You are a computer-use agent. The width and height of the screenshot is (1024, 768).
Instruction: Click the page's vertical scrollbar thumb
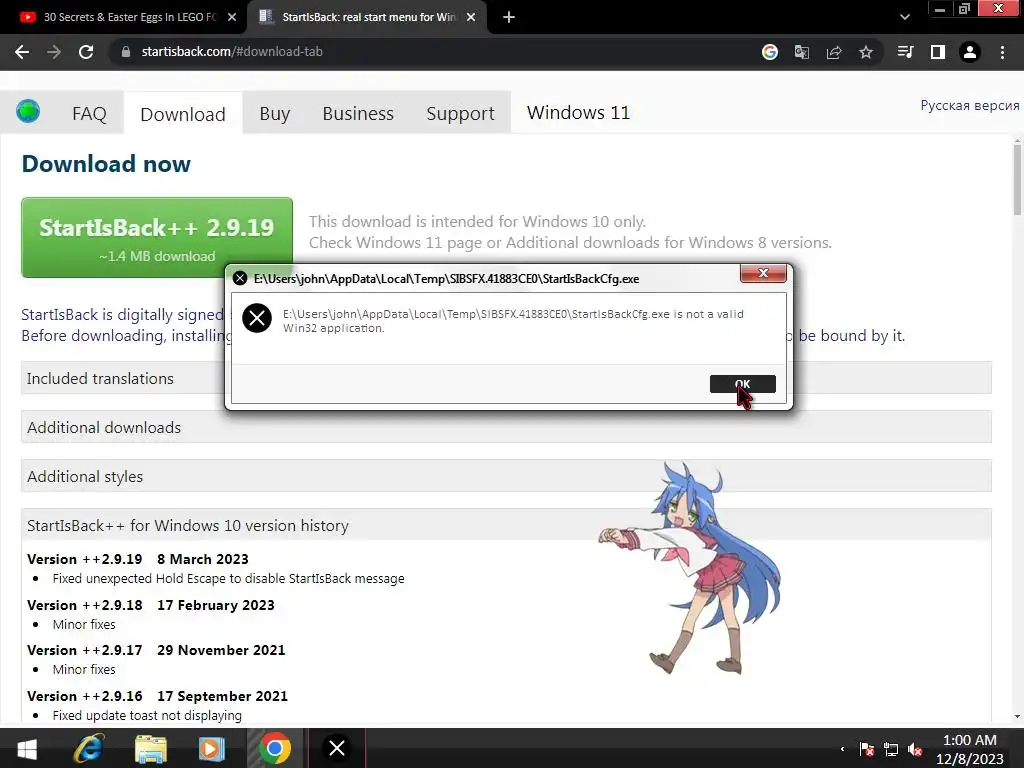(x=1017, y=180)
